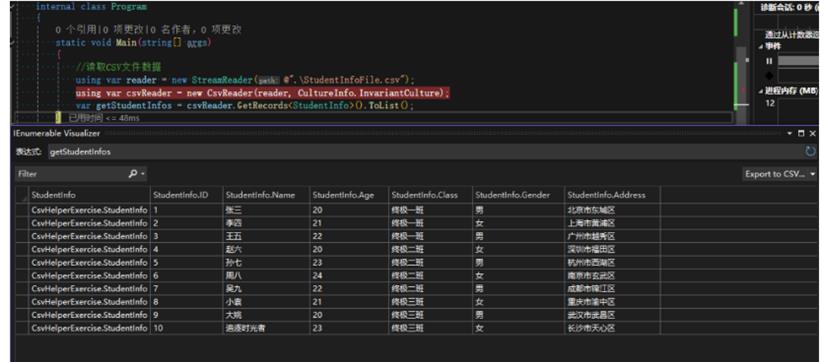
Task: Select the Address cell 武汉市武昌区
Action: click(613, 315)
